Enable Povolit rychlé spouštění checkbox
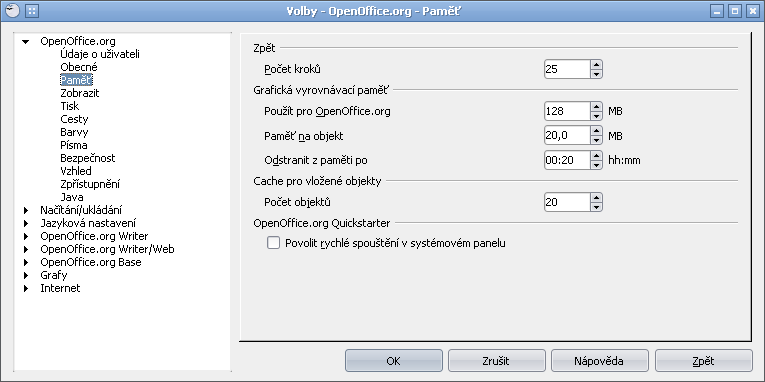The height and width of the screenshot is (382, 765). [273, 243]
